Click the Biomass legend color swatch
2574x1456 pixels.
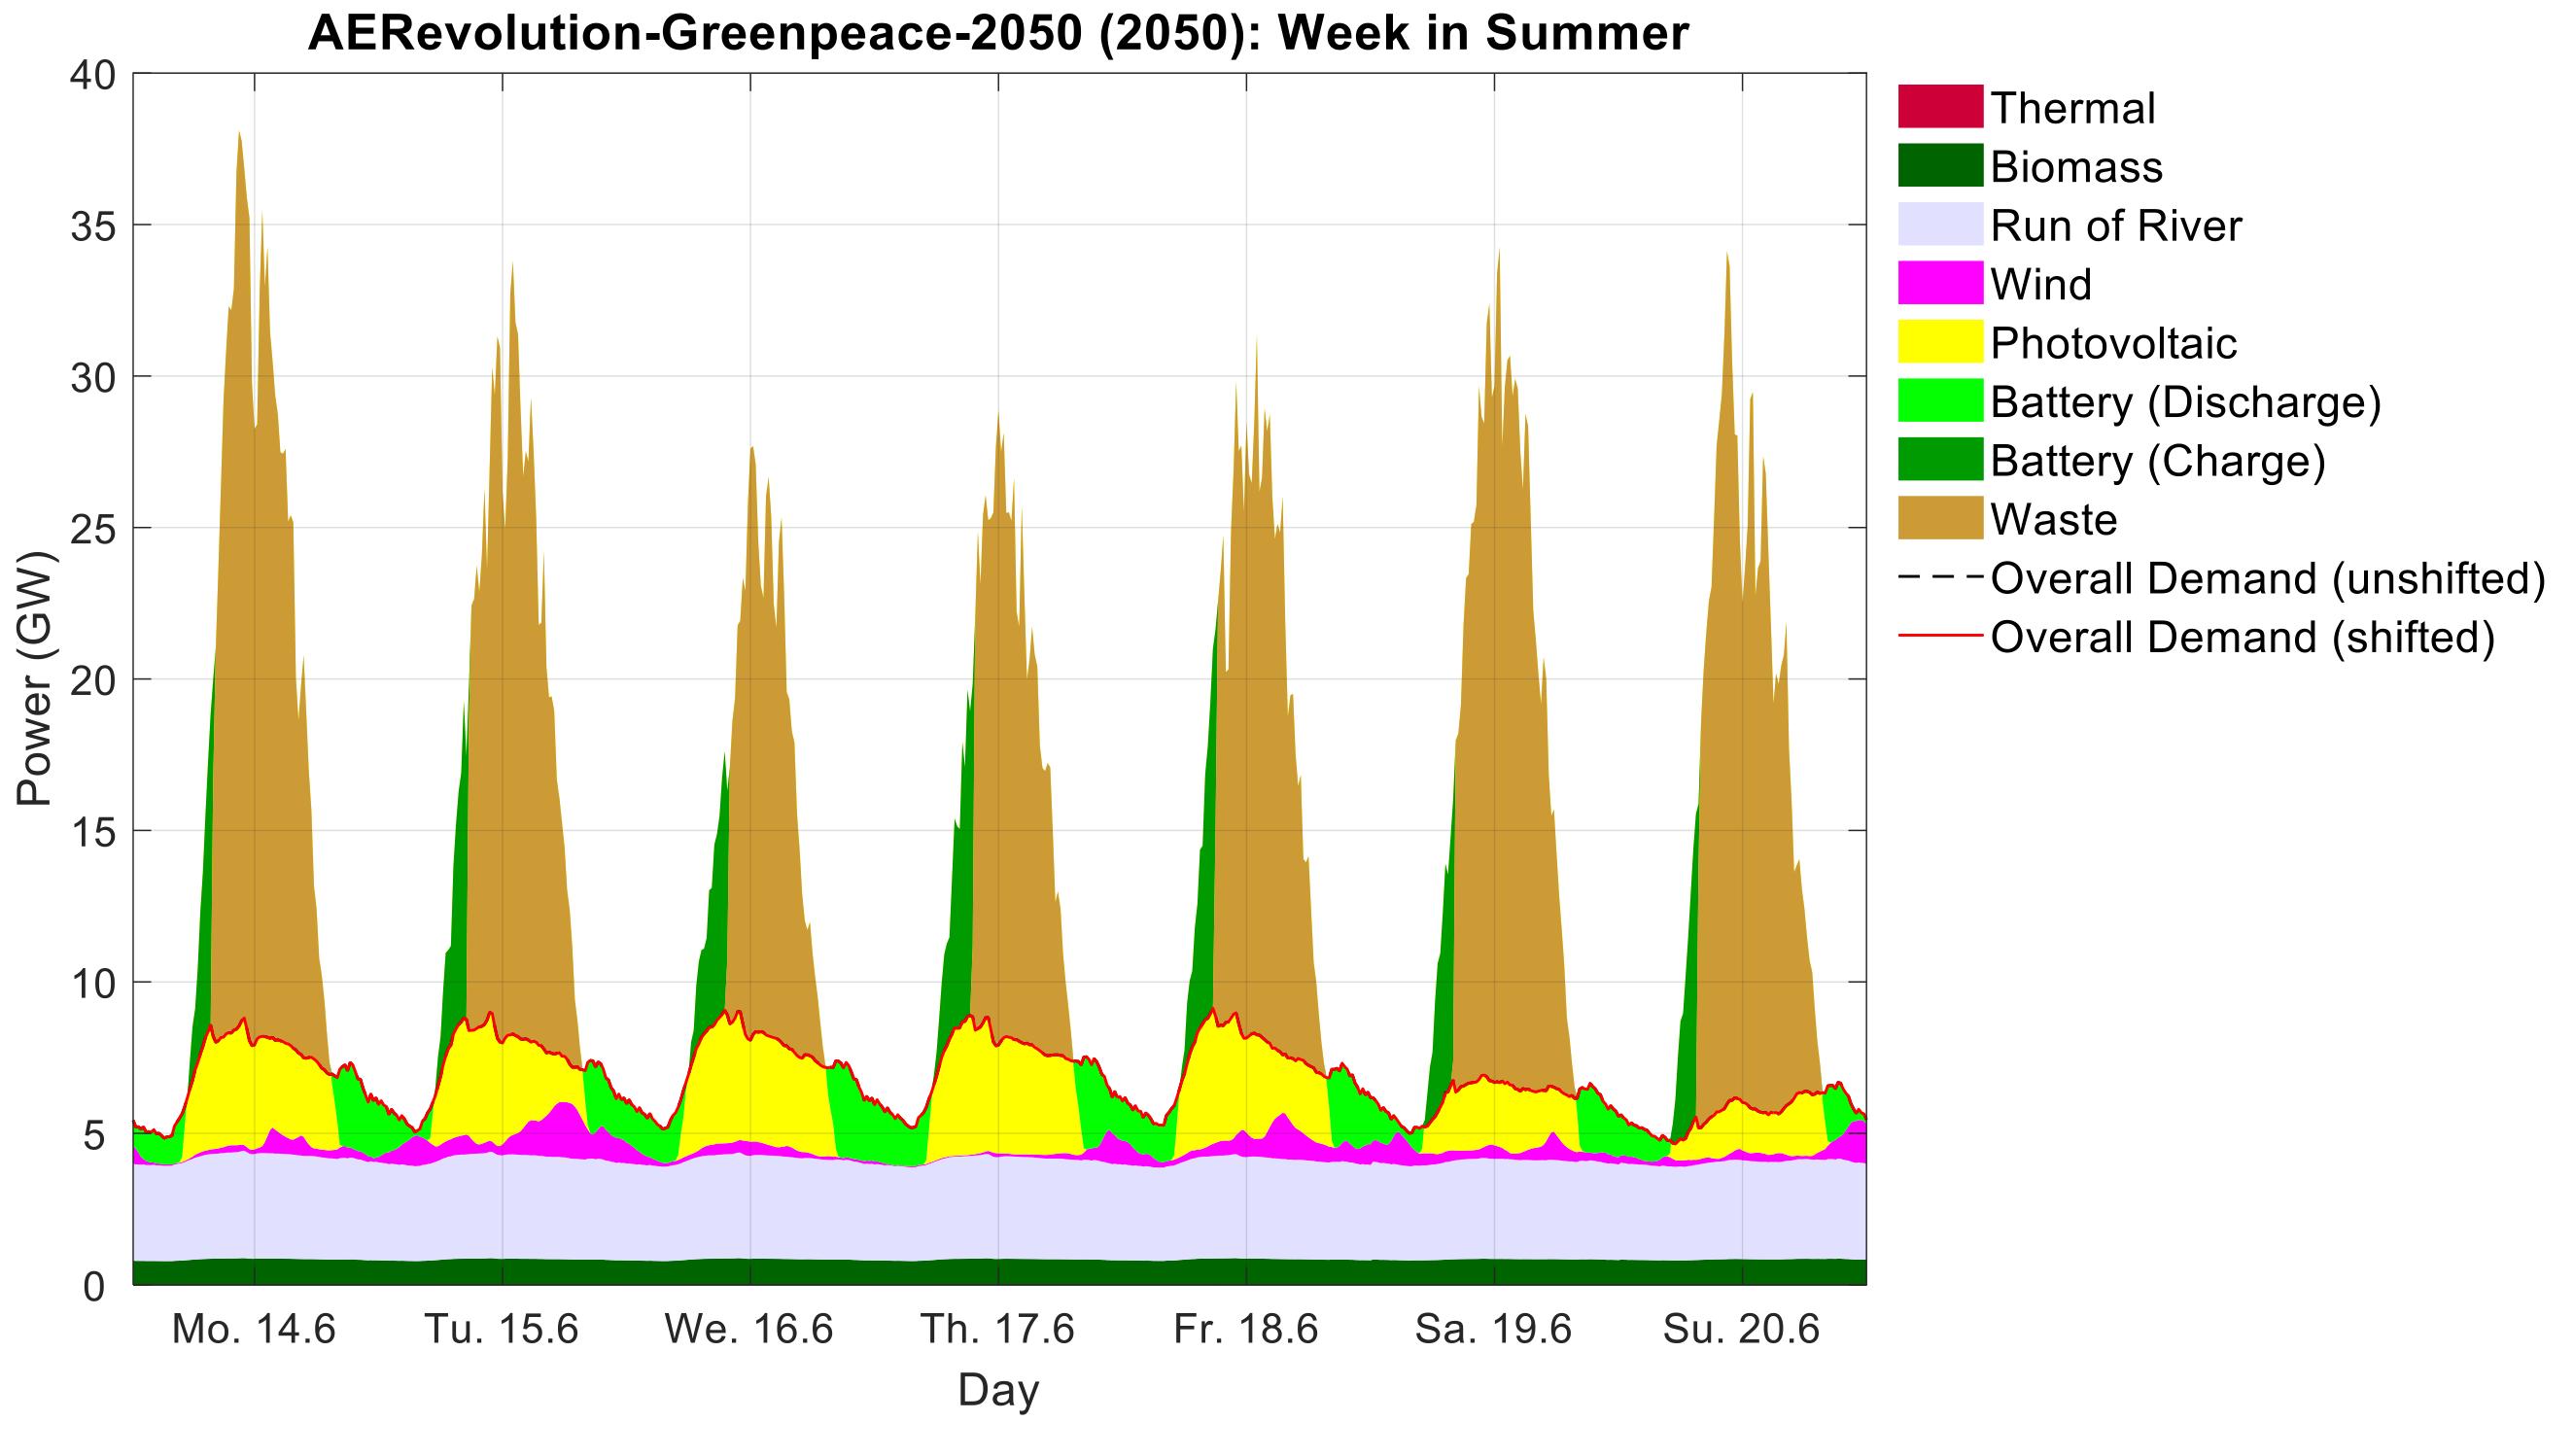[x=1939, y=166]
